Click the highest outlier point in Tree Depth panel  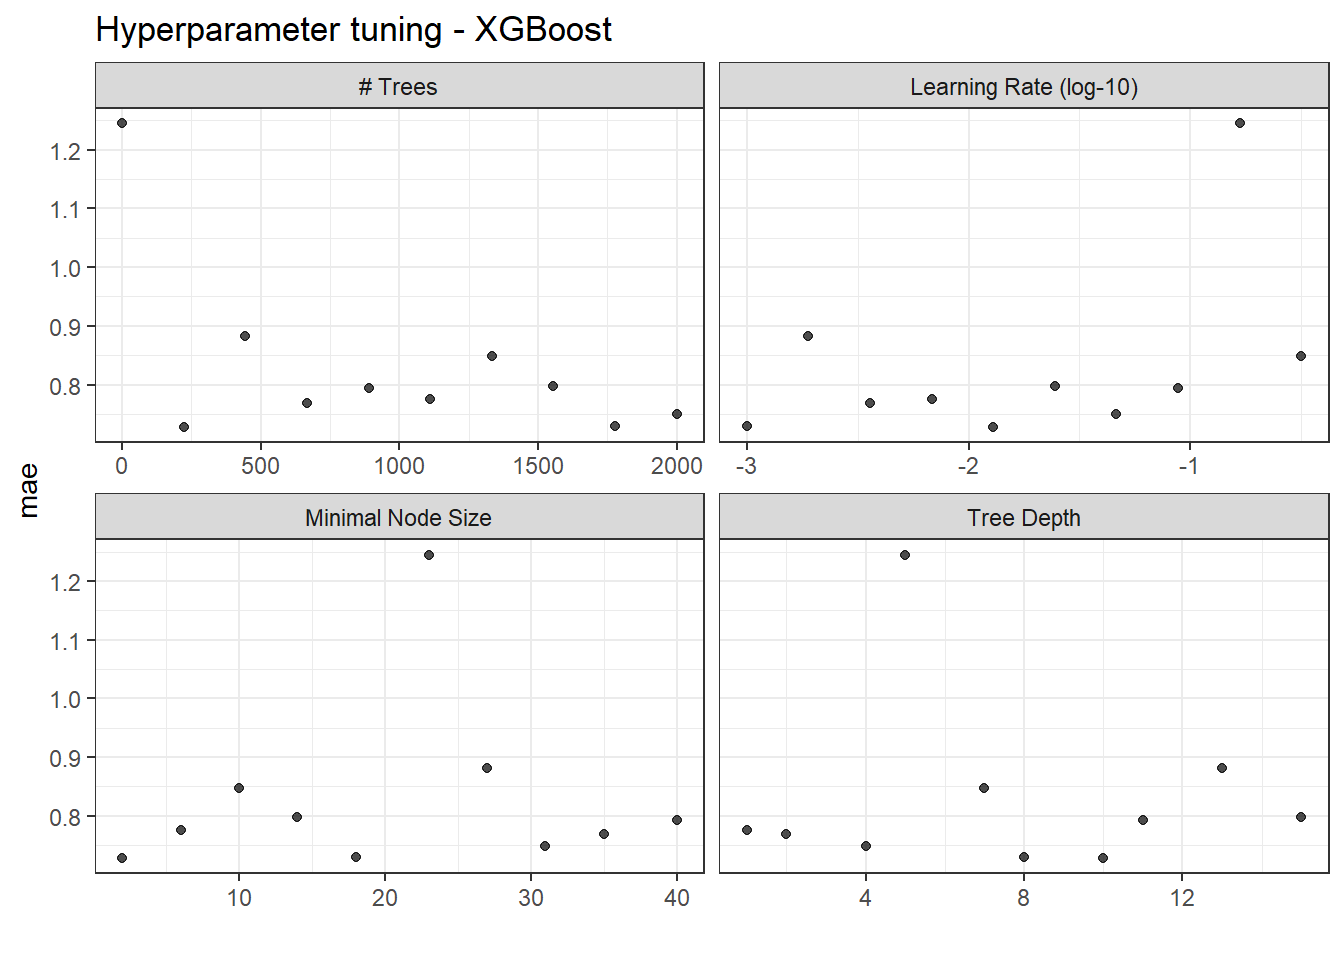tap(905, 555)
